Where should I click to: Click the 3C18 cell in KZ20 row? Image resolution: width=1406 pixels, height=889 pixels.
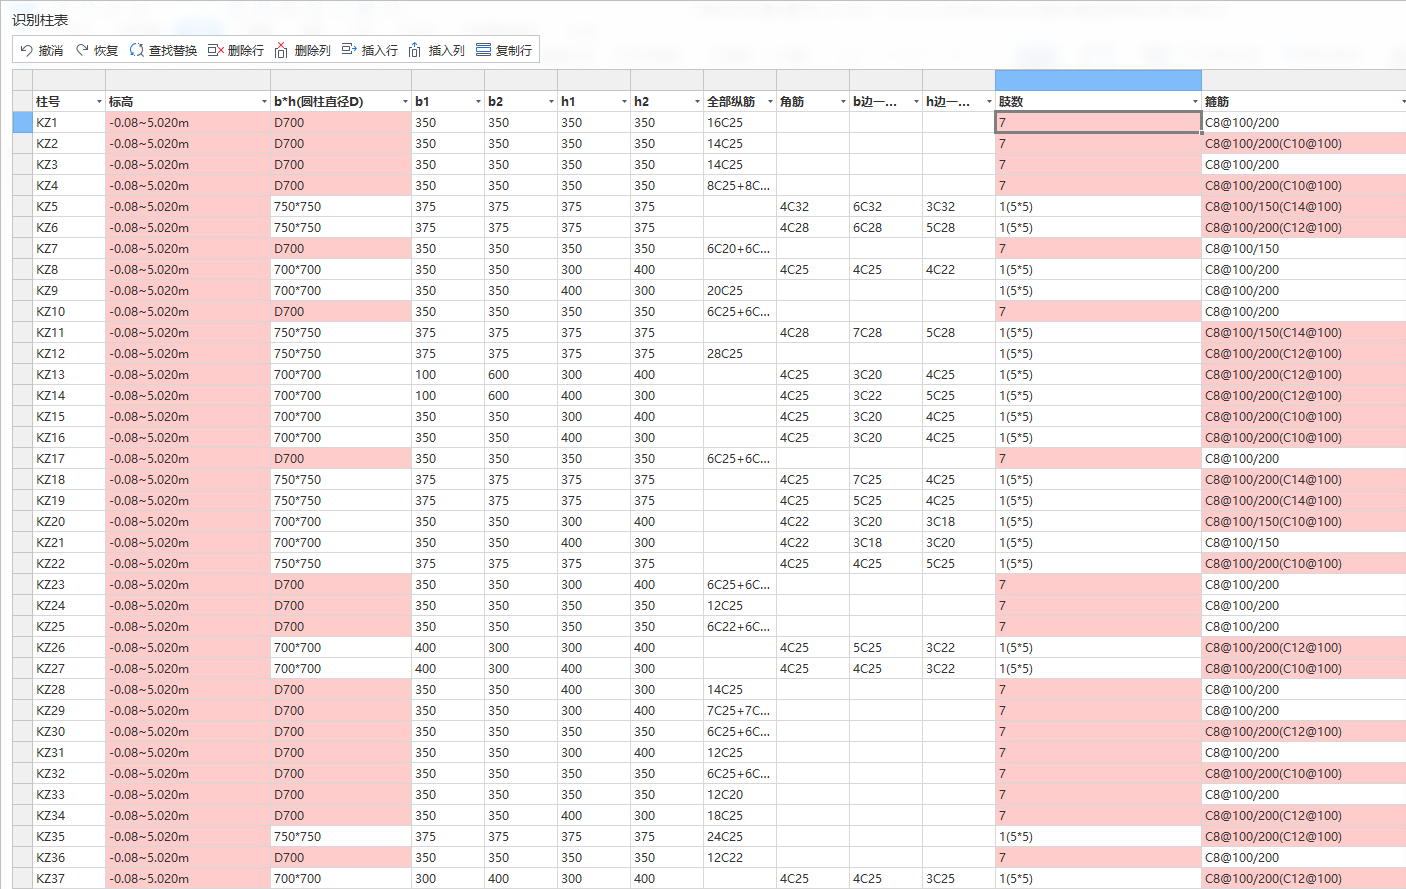(959, 522)
